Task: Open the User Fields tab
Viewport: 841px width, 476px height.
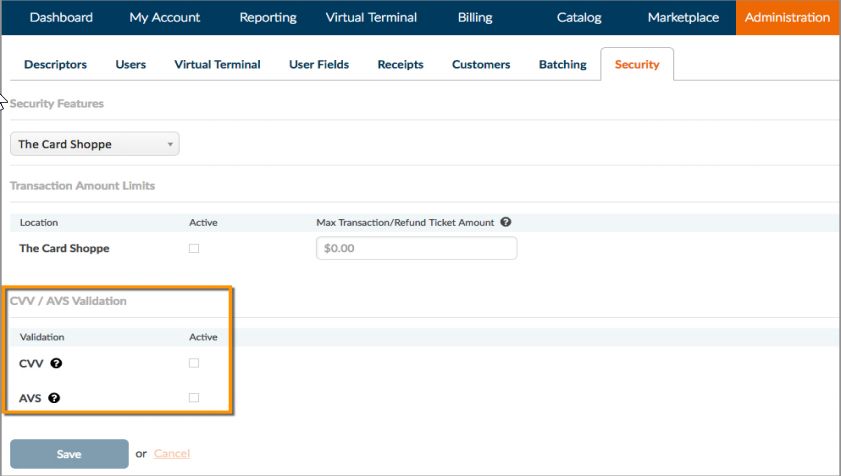Action: click(319, 64)
